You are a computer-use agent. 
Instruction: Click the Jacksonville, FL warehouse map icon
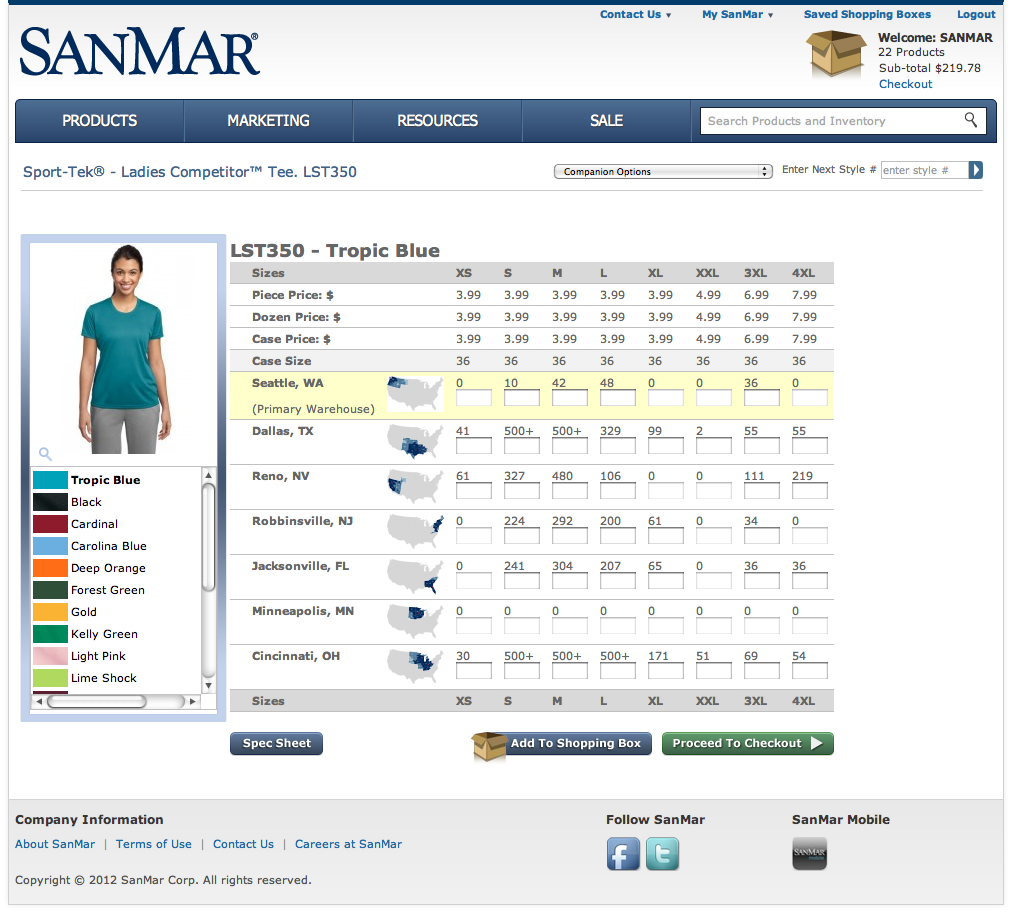pyautogui.click(x=415, y=577)
